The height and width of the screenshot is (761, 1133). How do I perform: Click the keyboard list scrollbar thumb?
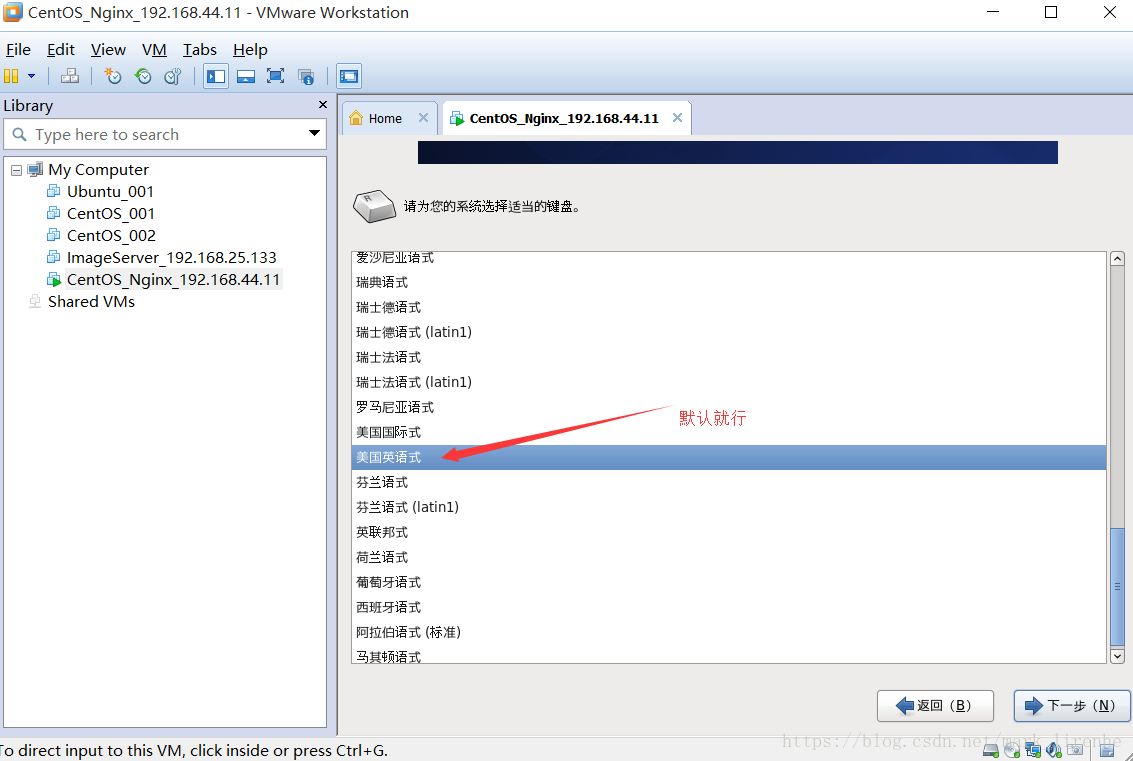(x=1117, y=586)
